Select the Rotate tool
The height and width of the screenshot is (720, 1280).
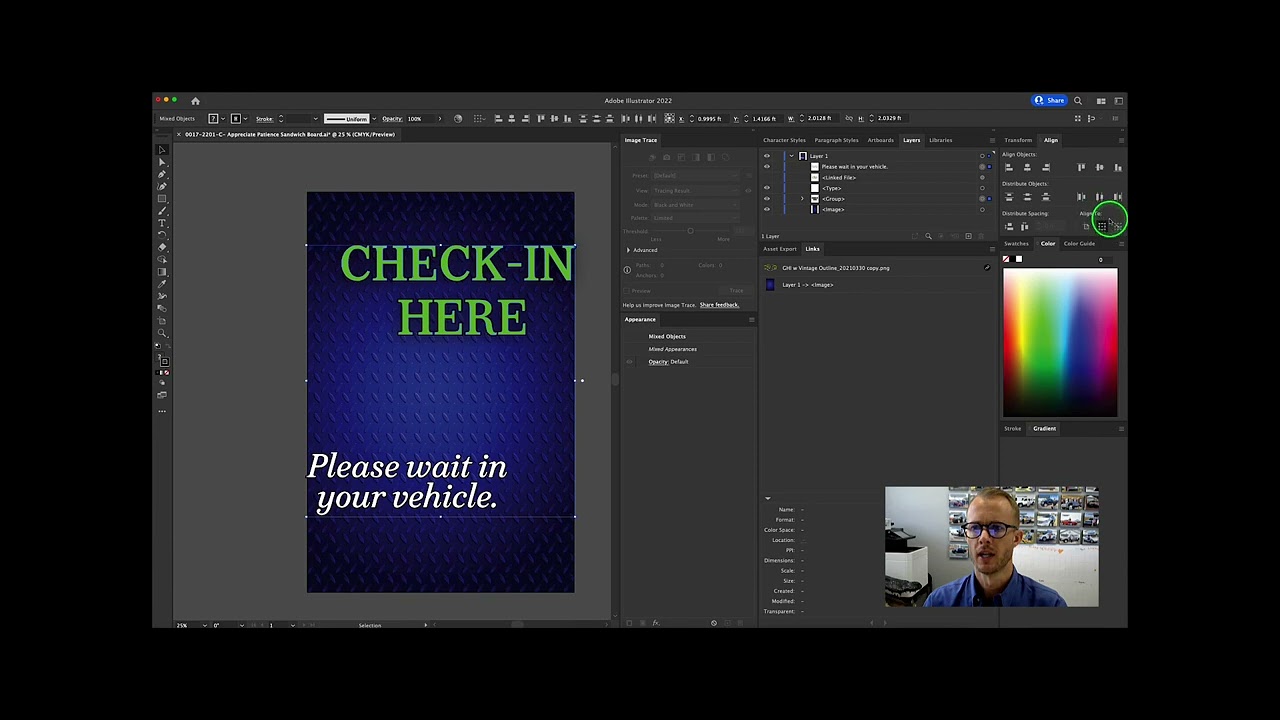coord(162,234)
